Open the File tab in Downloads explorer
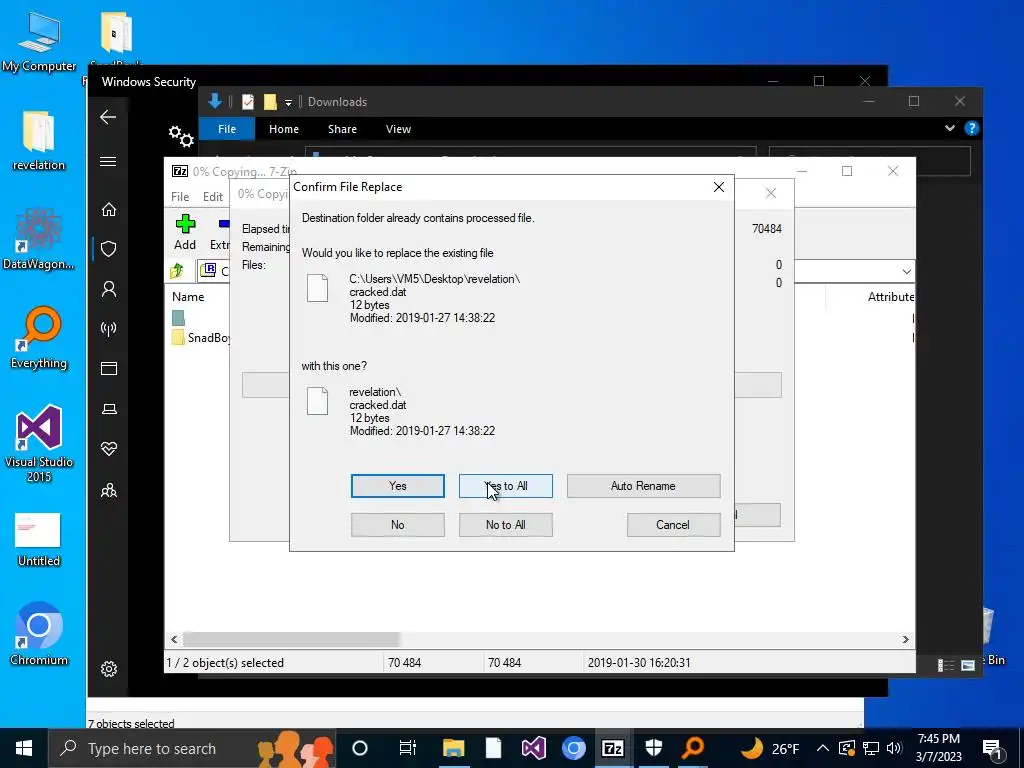Image resolution: width=1024 pixels, height=768 pixels. coord(227,129)
